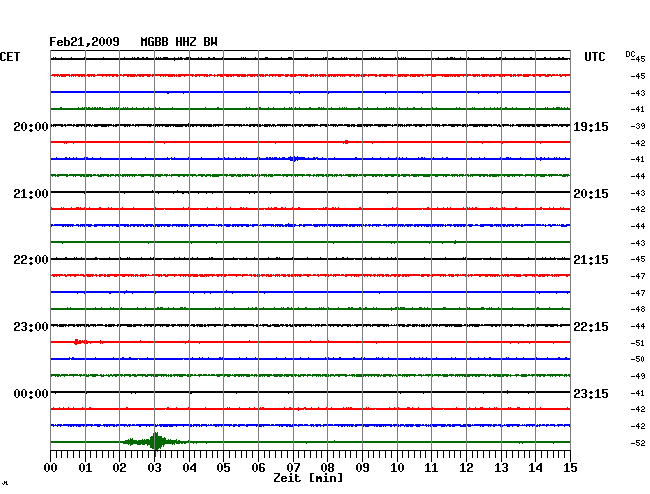Click the 21:15 UTC time label
Viewport: 650px width, 494px height.
click(591, 260)
